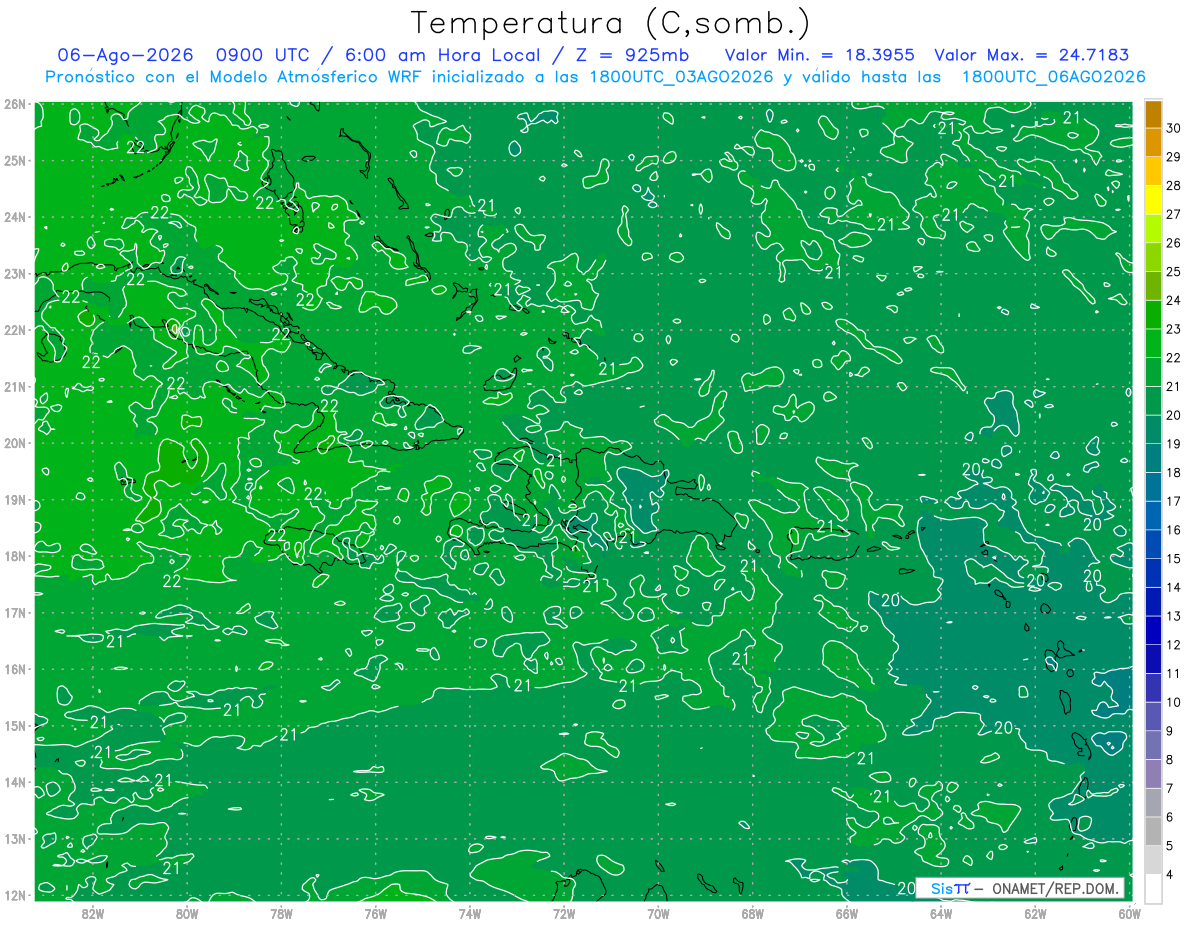Viewport: 1200px width, 927px height.
Task: Click the '24N' latitude axis label
Action: (x=14, y=217)
